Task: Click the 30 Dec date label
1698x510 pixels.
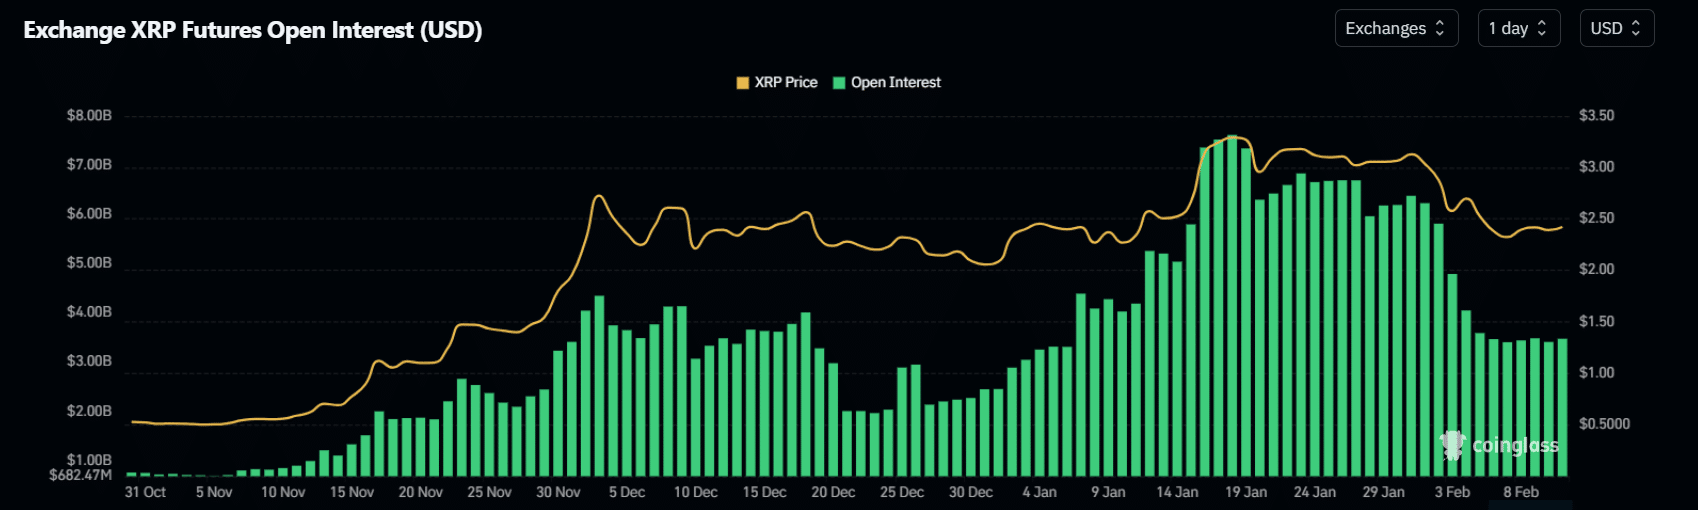Action: 971,492
